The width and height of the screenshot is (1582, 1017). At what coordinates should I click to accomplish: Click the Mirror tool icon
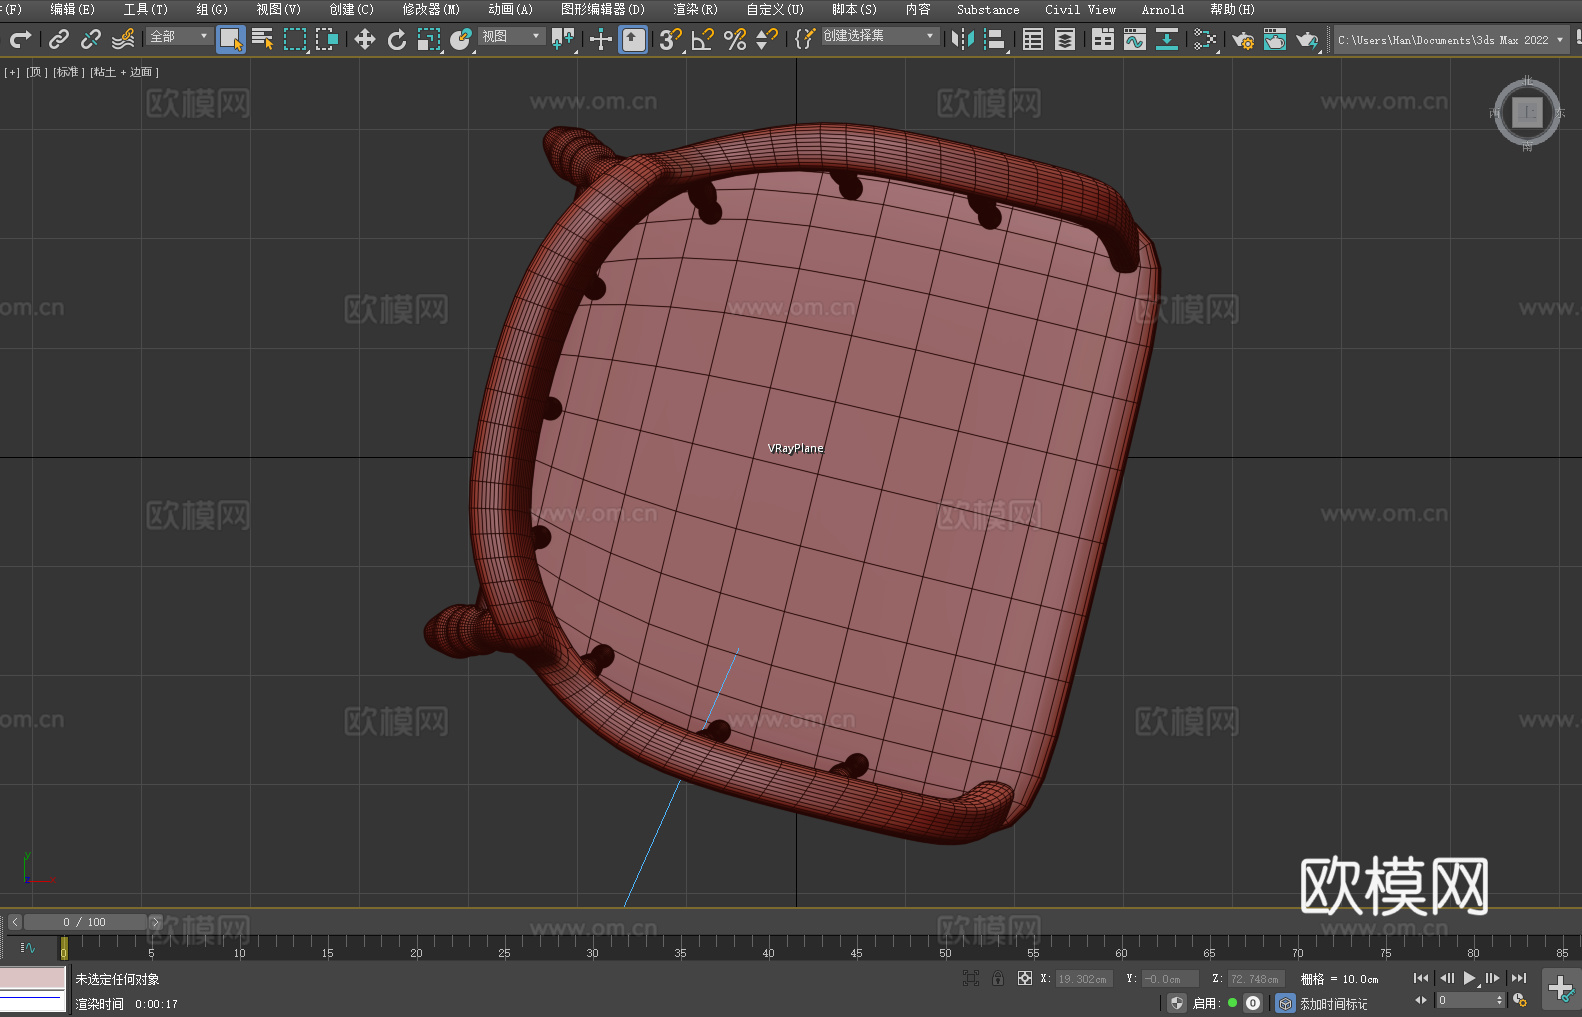(963, 39)
